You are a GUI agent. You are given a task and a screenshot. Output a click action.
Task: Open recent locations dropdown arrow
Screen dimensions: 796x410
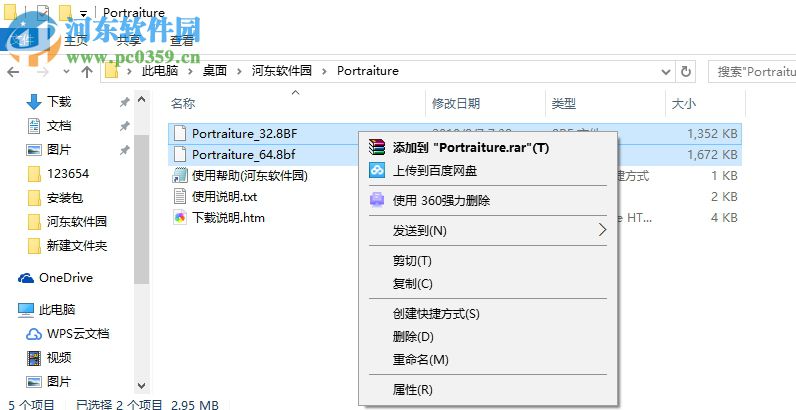point(66,72)
